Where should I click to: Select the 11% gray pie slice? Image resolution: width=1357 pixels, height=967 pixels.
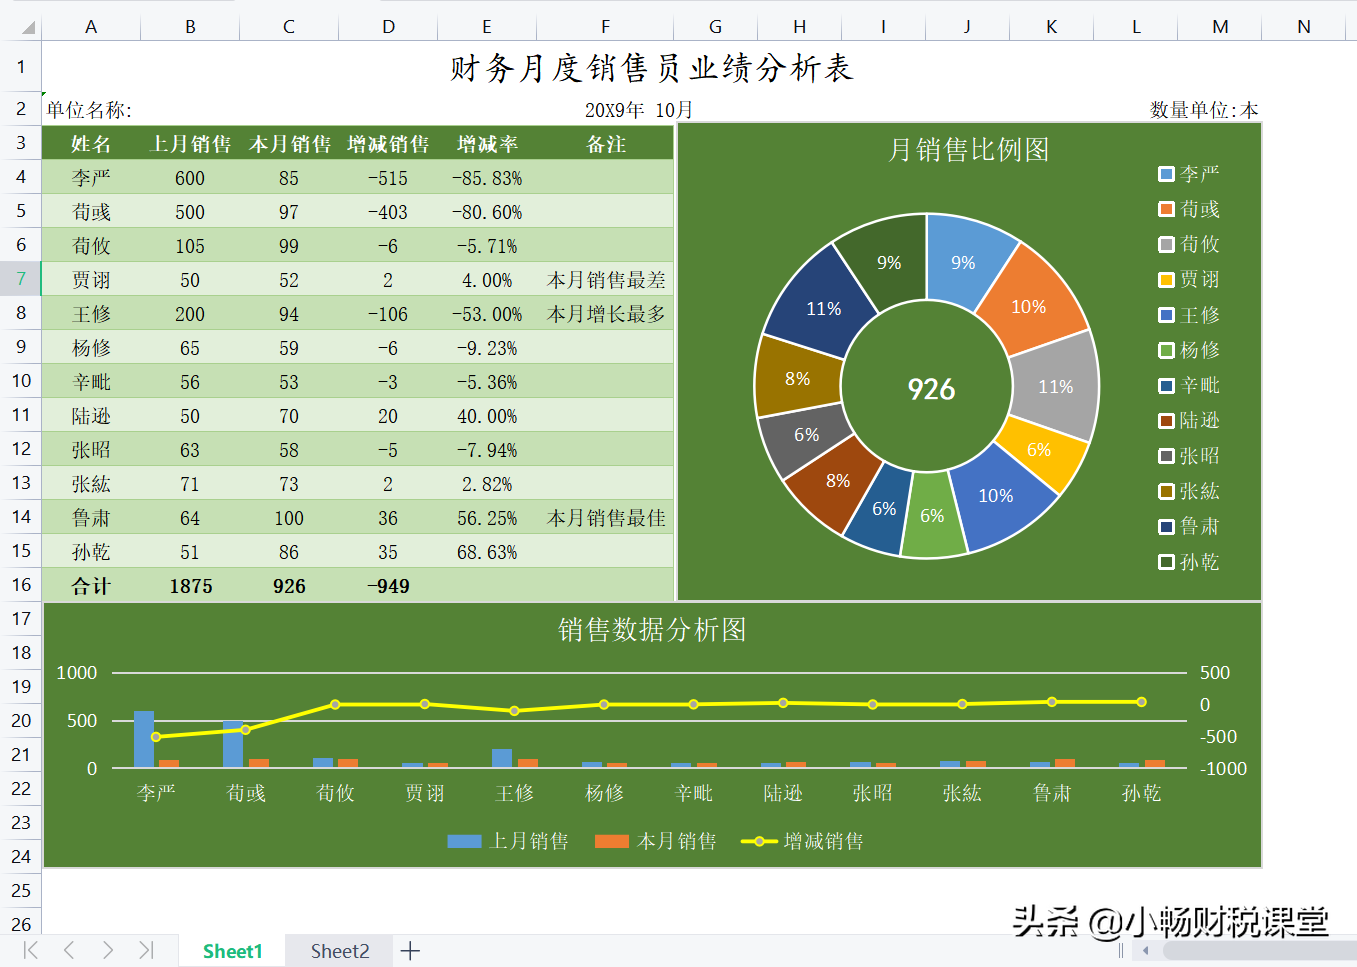pyautogui.click(x=1056, y=386)
